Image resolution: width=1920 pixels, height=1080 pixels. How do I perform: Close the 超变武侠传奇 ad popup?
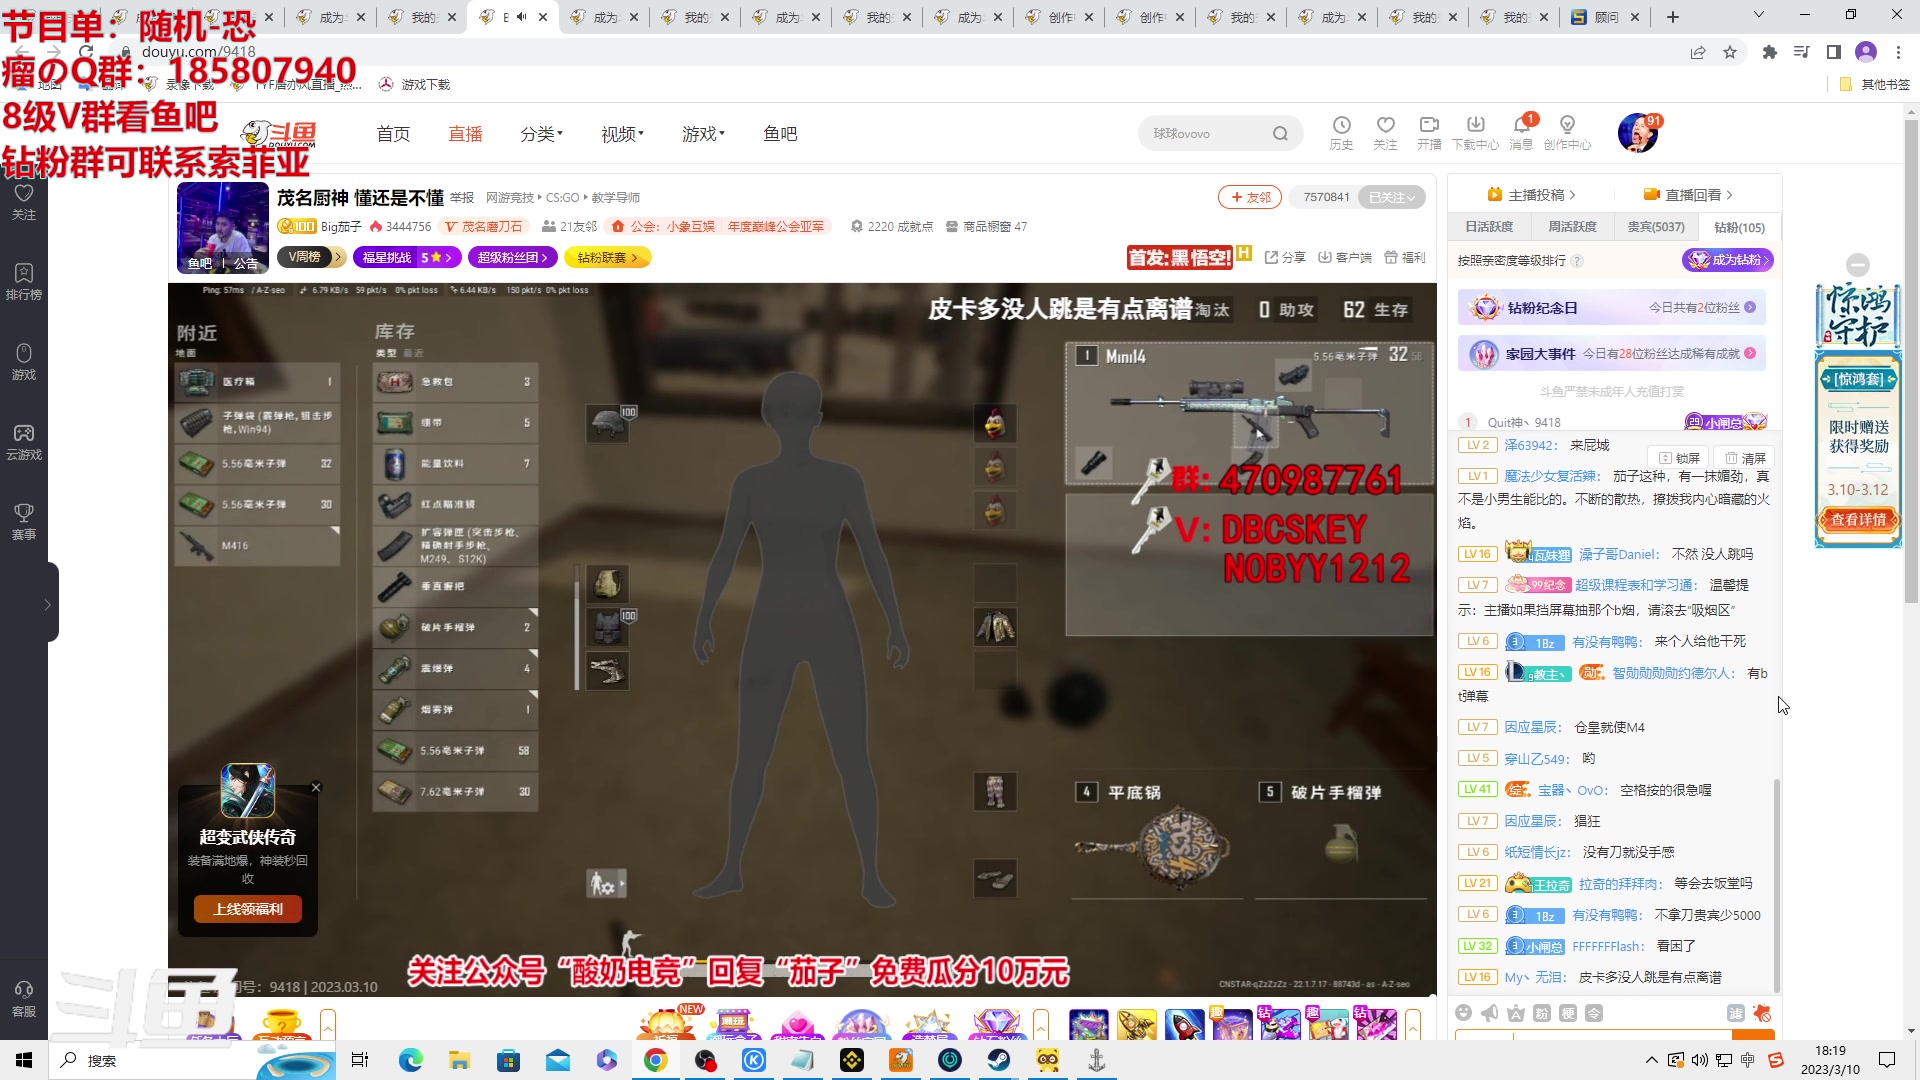pyautogui.click(x=316, y=788)
